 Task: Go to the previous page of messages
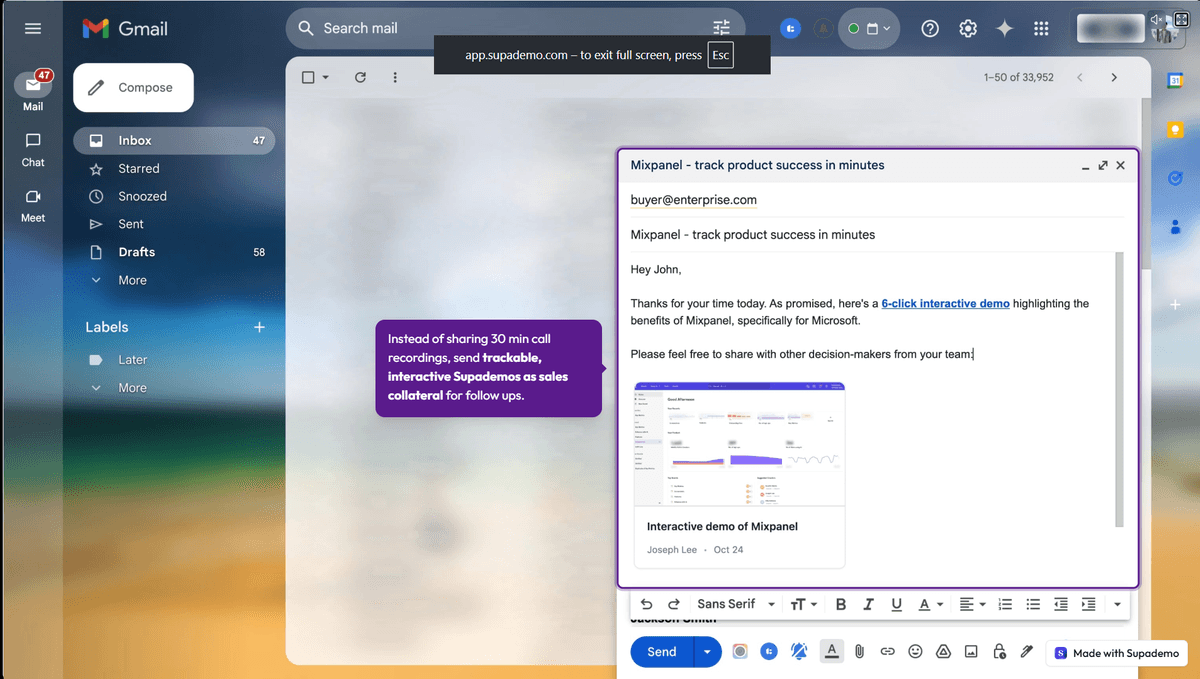tap(1079, 77)
